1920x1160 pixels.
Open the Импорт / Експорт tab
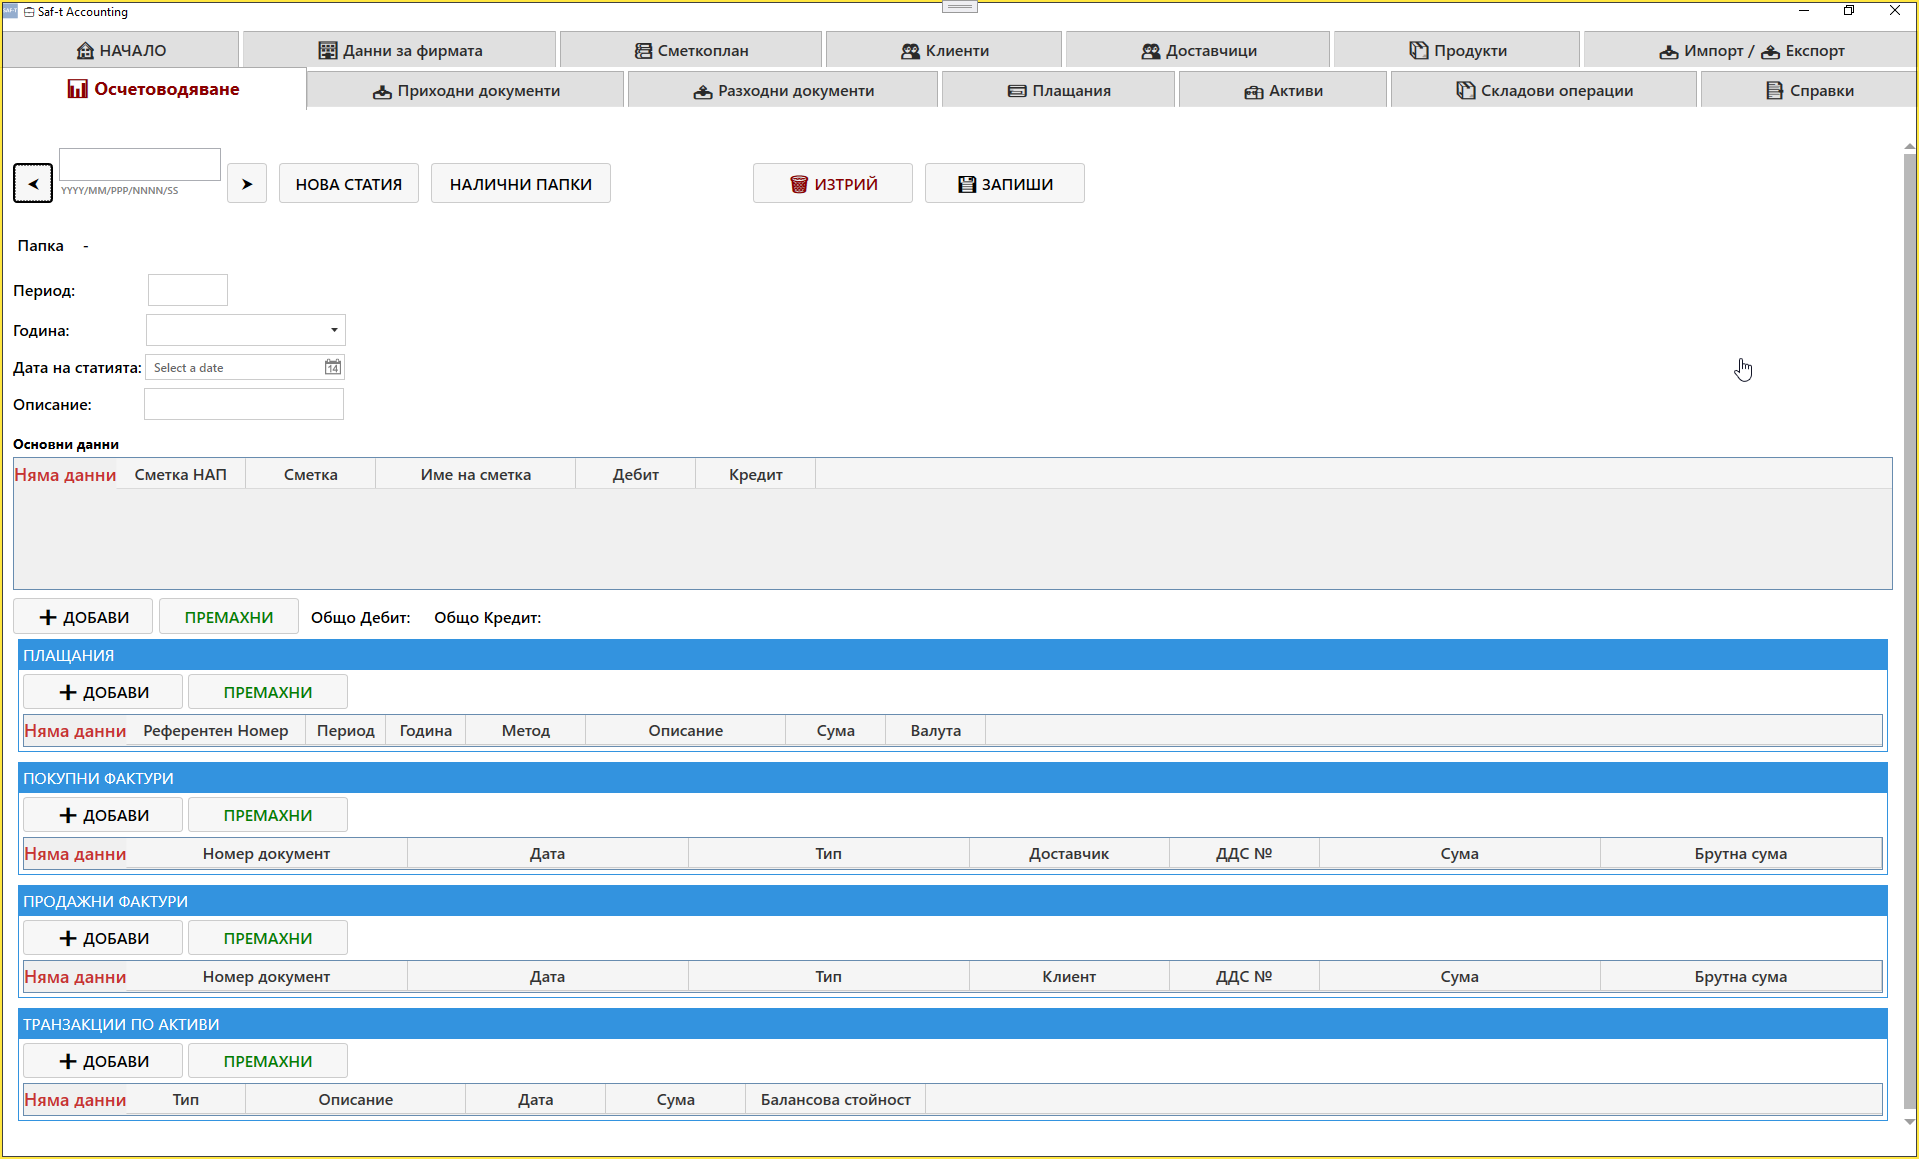1751,50
